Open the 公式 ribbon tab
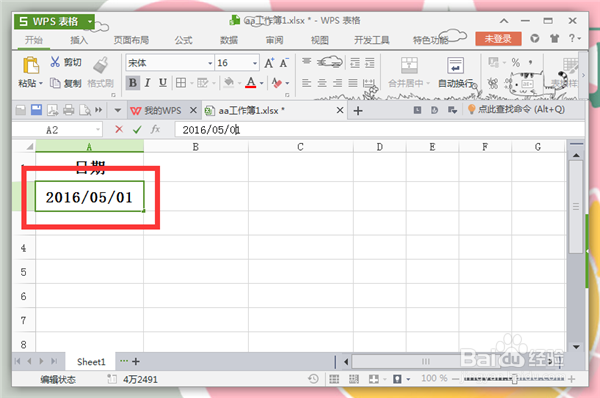 [x=183, y=40]
